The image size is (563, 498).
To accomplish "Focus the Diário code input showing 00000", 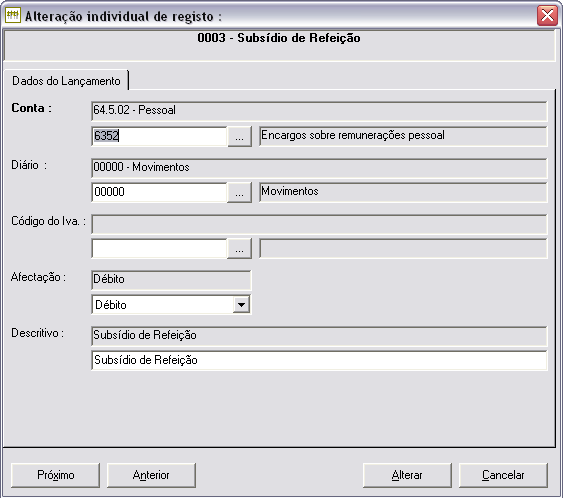I will tap(159, 193).
